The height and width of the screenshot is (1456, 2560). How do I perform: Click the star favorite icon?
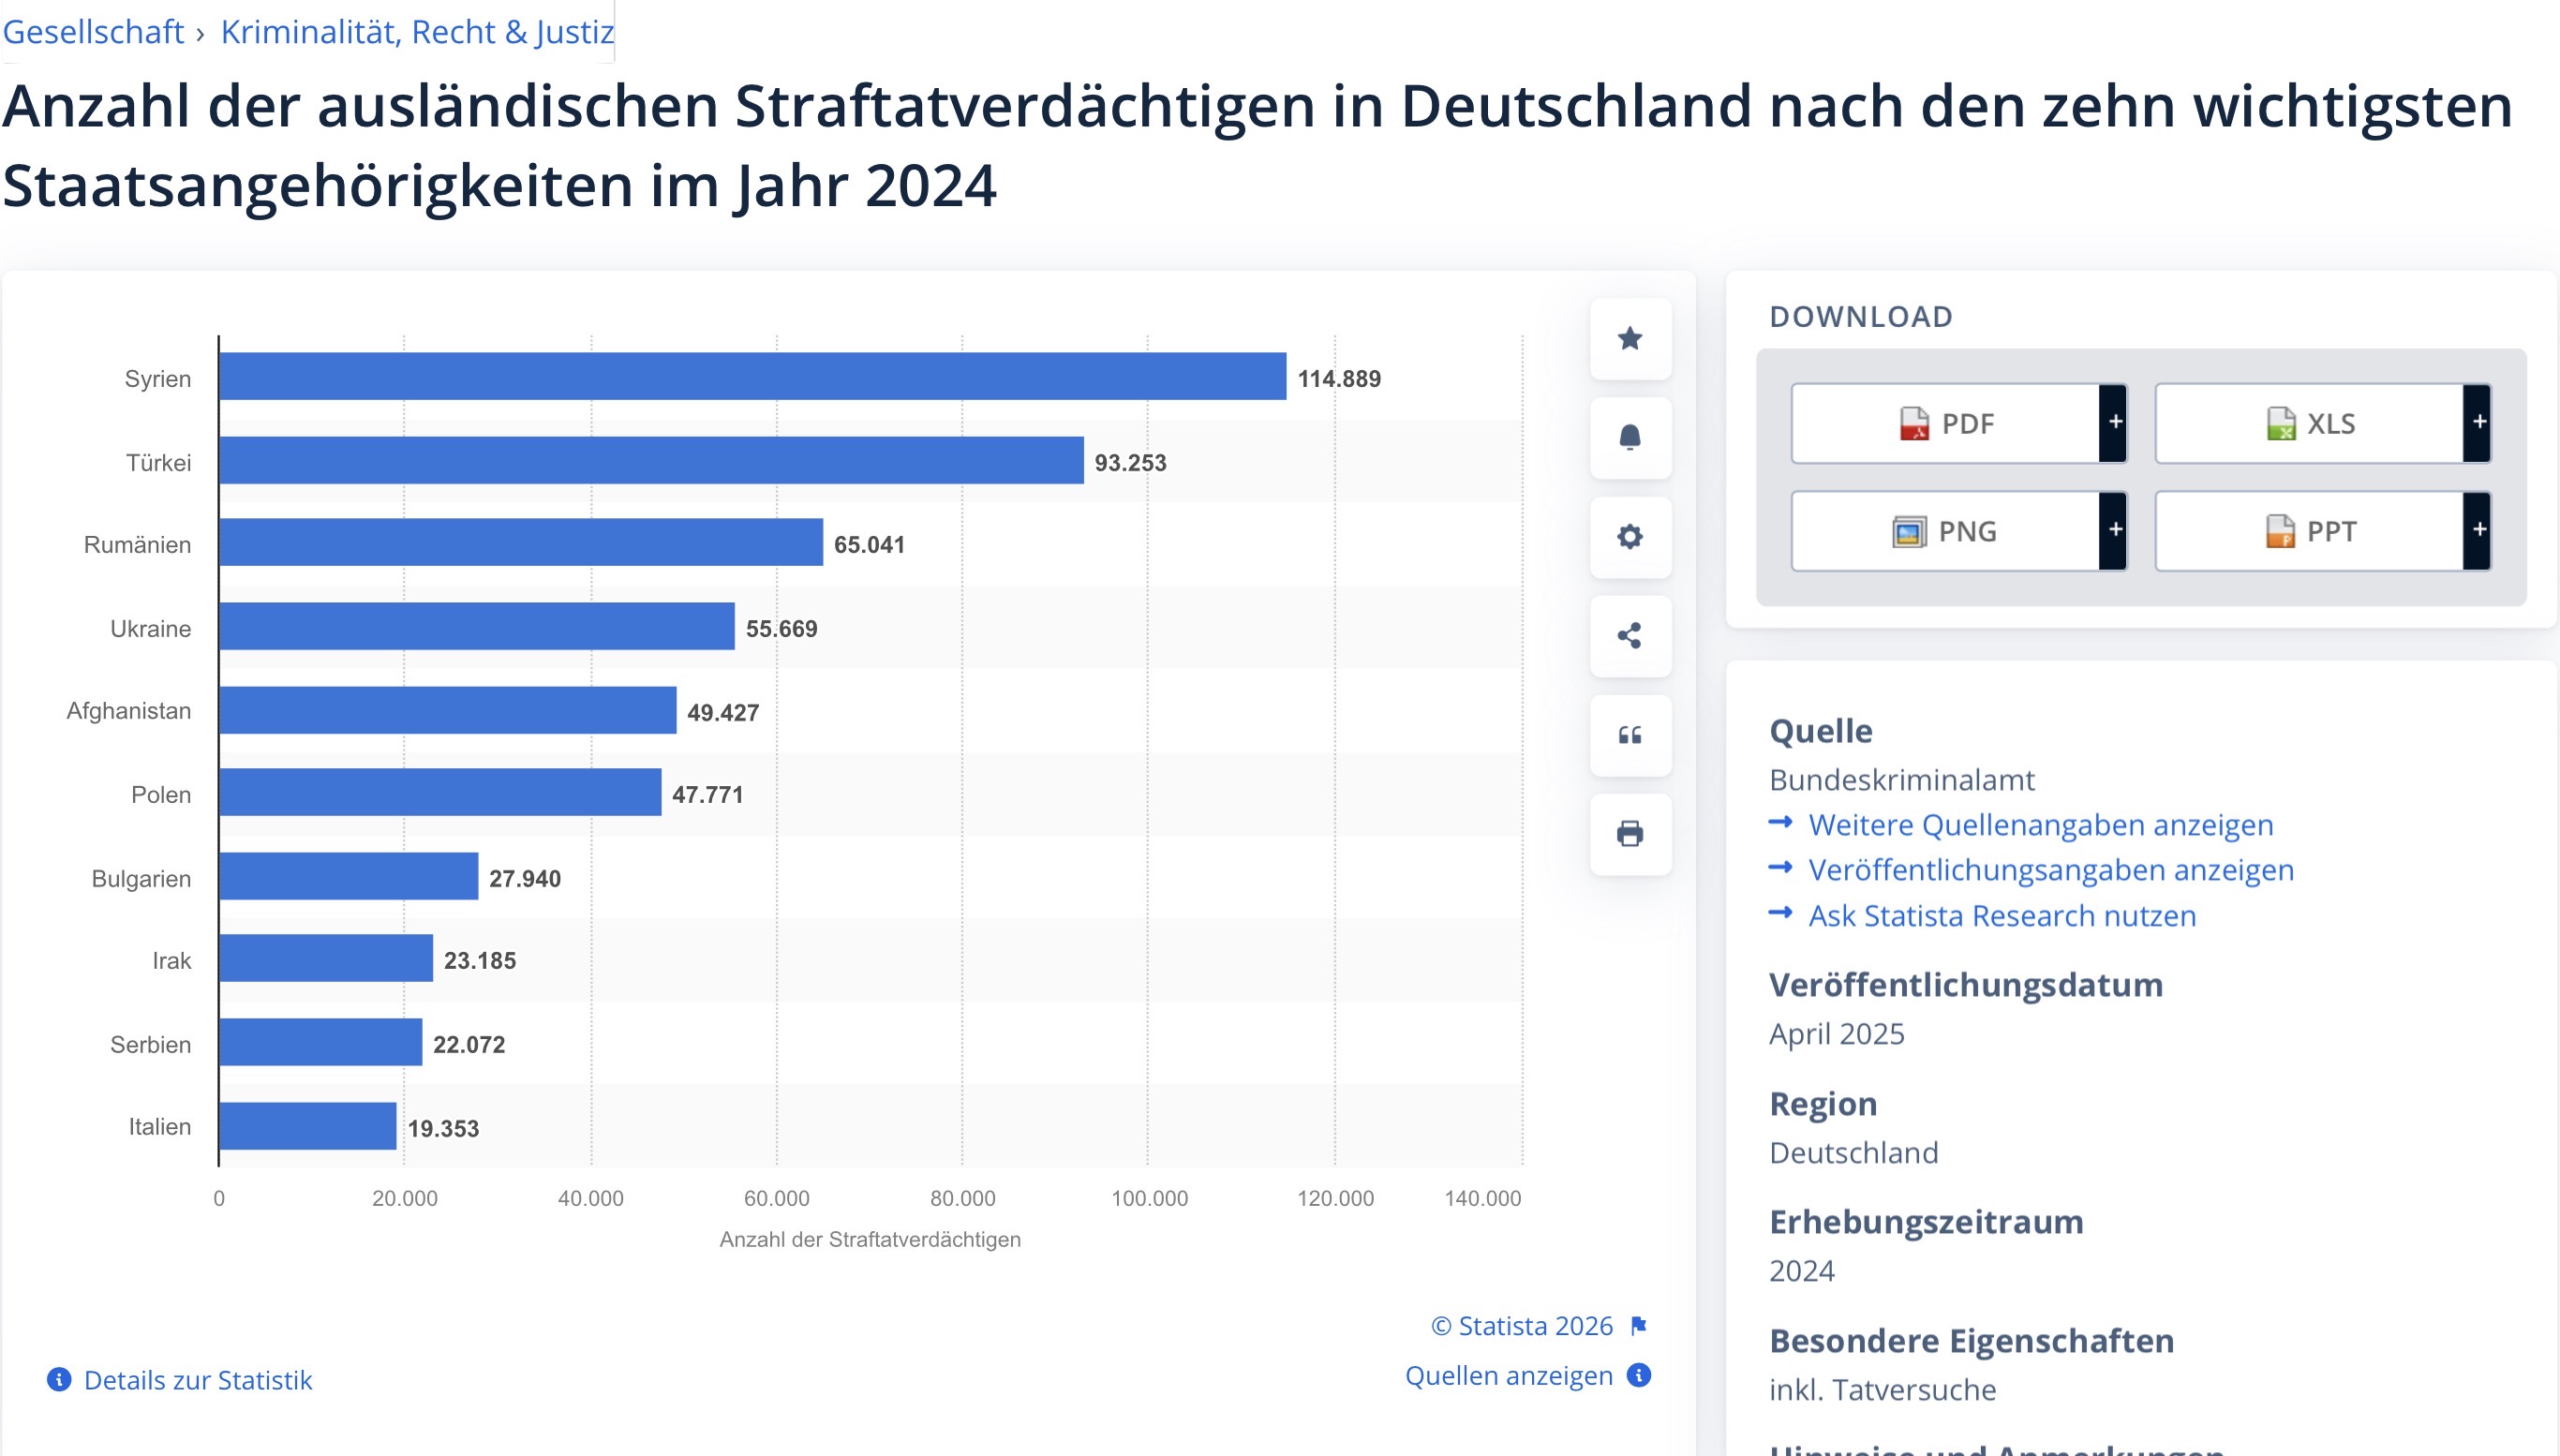point(1630,339)
